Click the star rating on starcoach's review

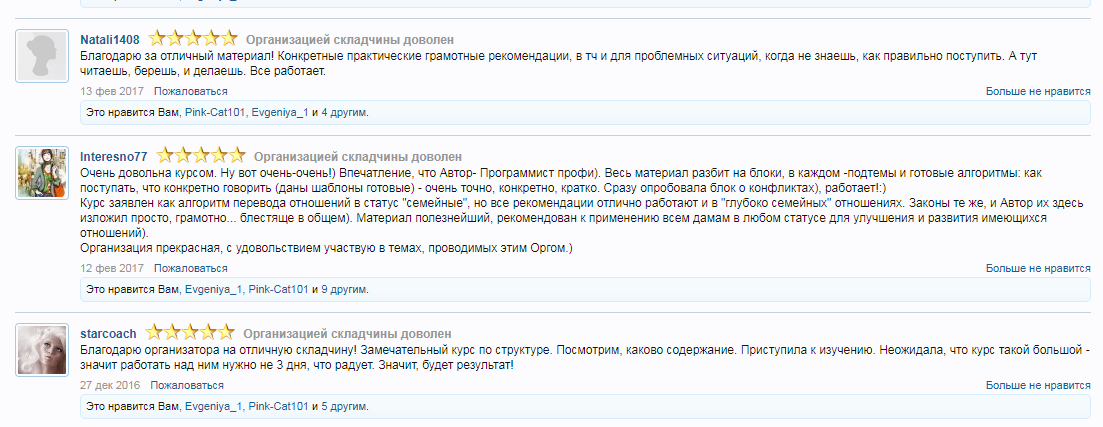[190, 333]
